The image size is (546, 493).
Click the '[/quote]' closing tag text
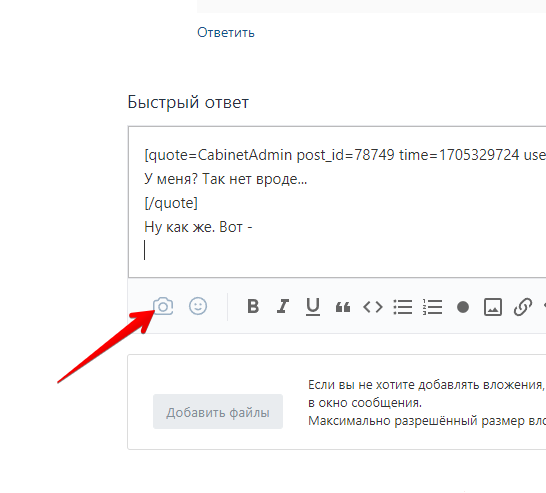point(171,203)
